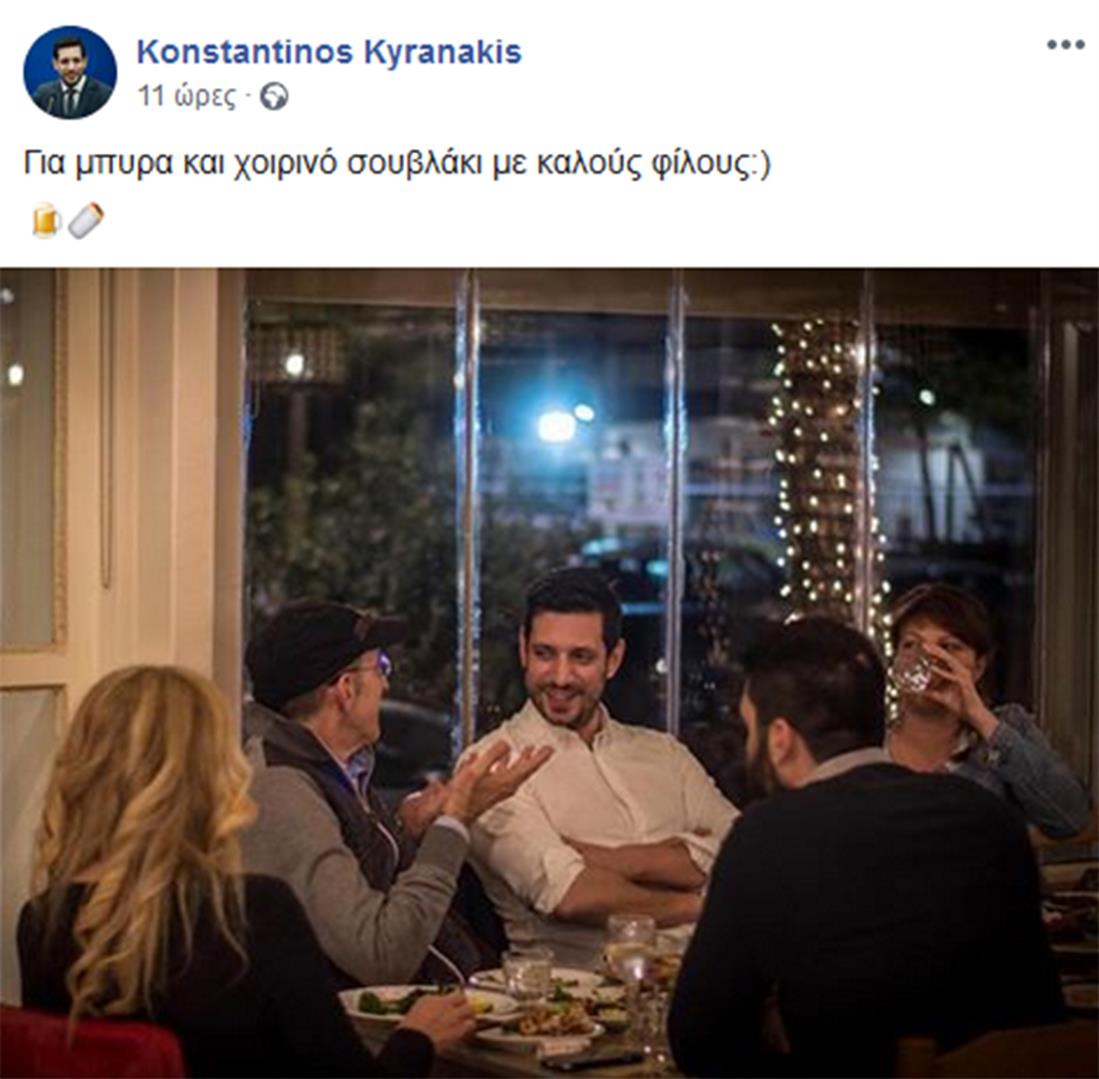This screenshot has height=1079, width=1099.
Task: Click the beer mug emoji
Action: [46, 220]
